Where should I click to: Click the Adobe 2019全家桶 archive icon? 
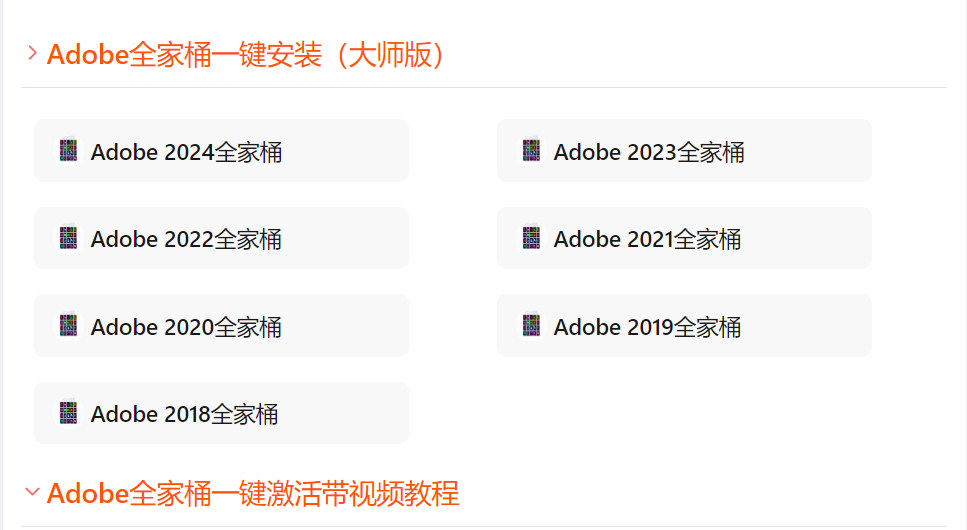[531, 326]
